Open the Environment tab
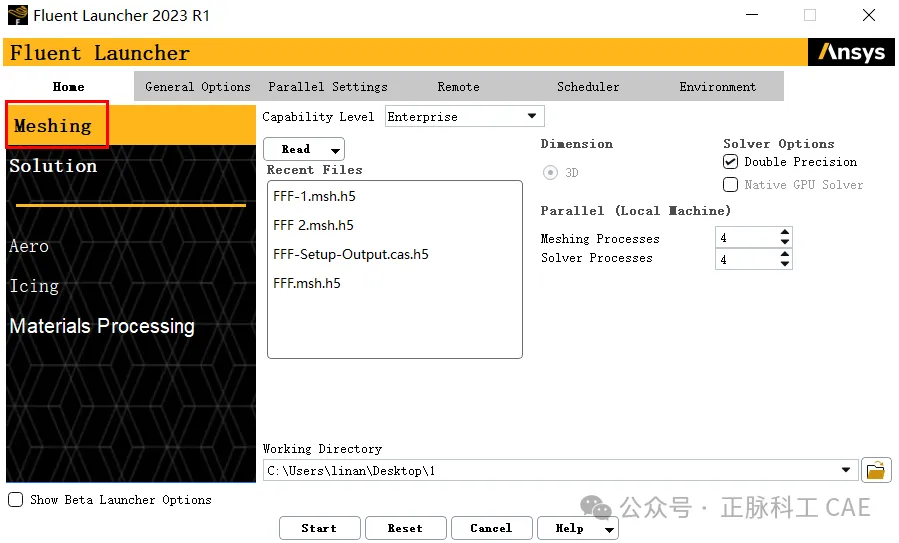Viewport: 899px width, 543px height. [717, 87]
